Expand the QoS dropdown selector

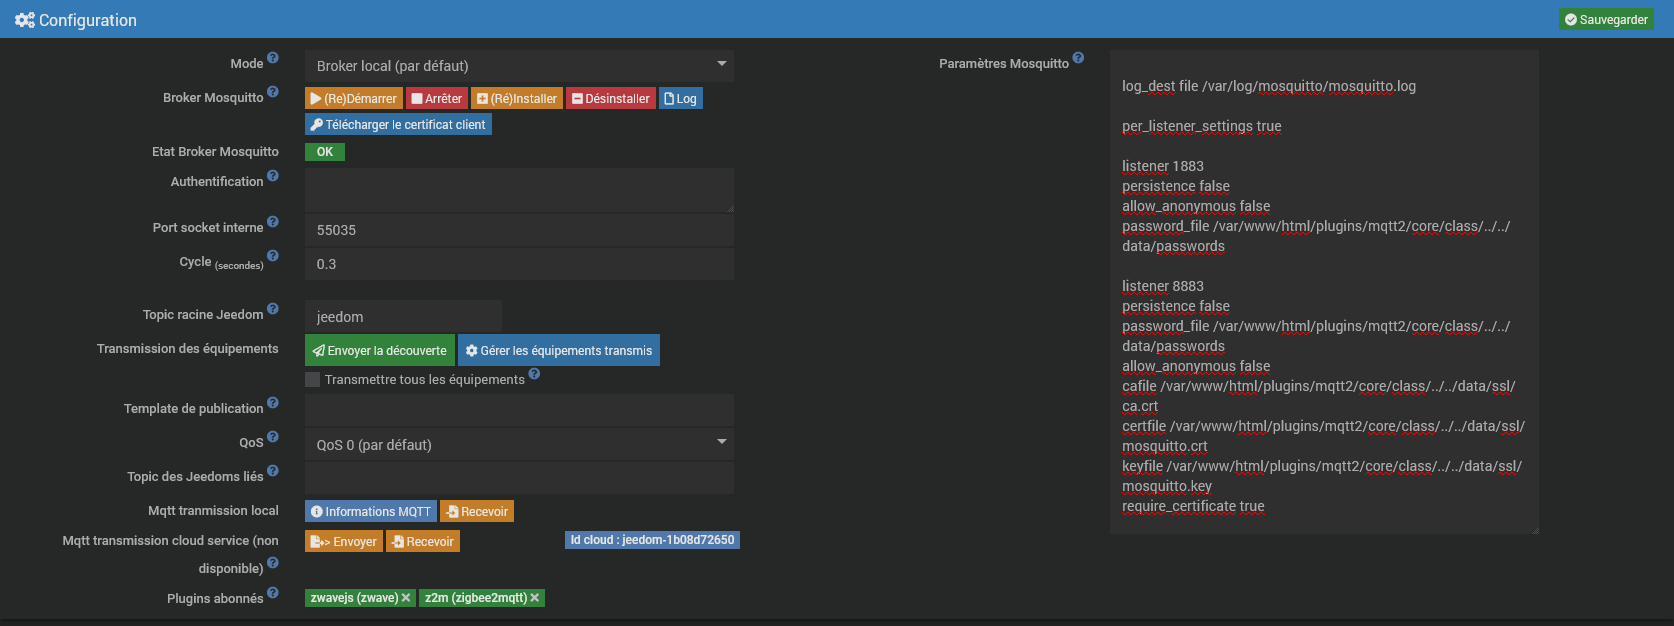click(519, 445)
